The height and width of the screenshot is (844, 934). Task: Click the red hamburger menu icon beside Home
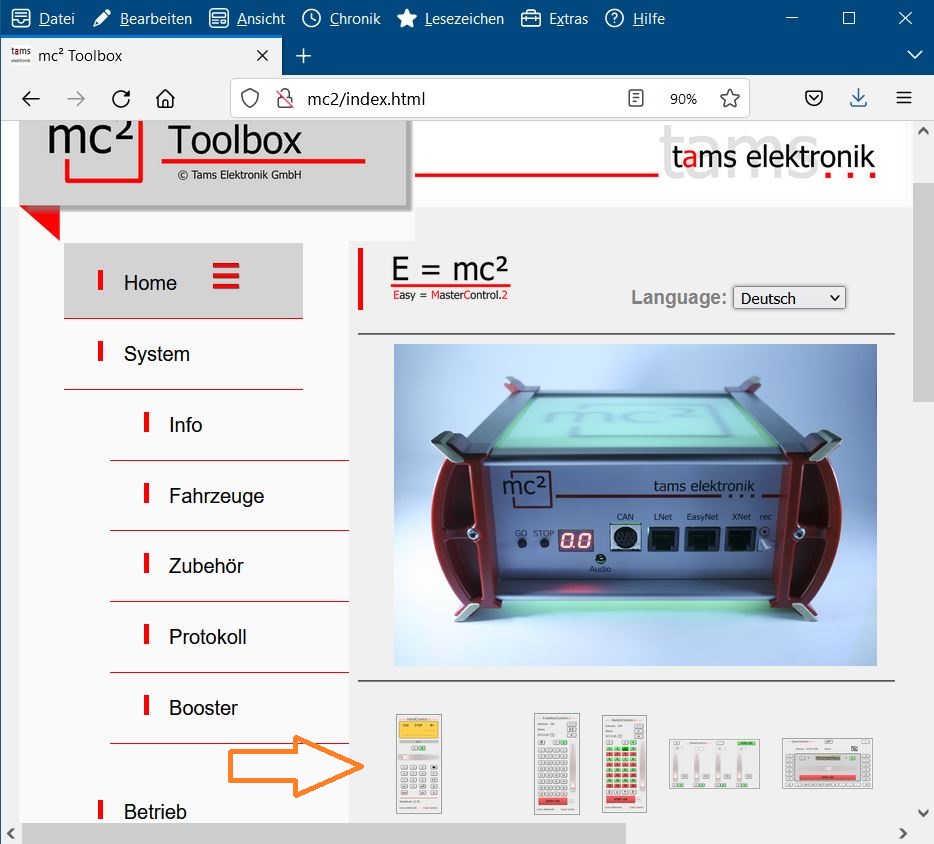[226, 276]
